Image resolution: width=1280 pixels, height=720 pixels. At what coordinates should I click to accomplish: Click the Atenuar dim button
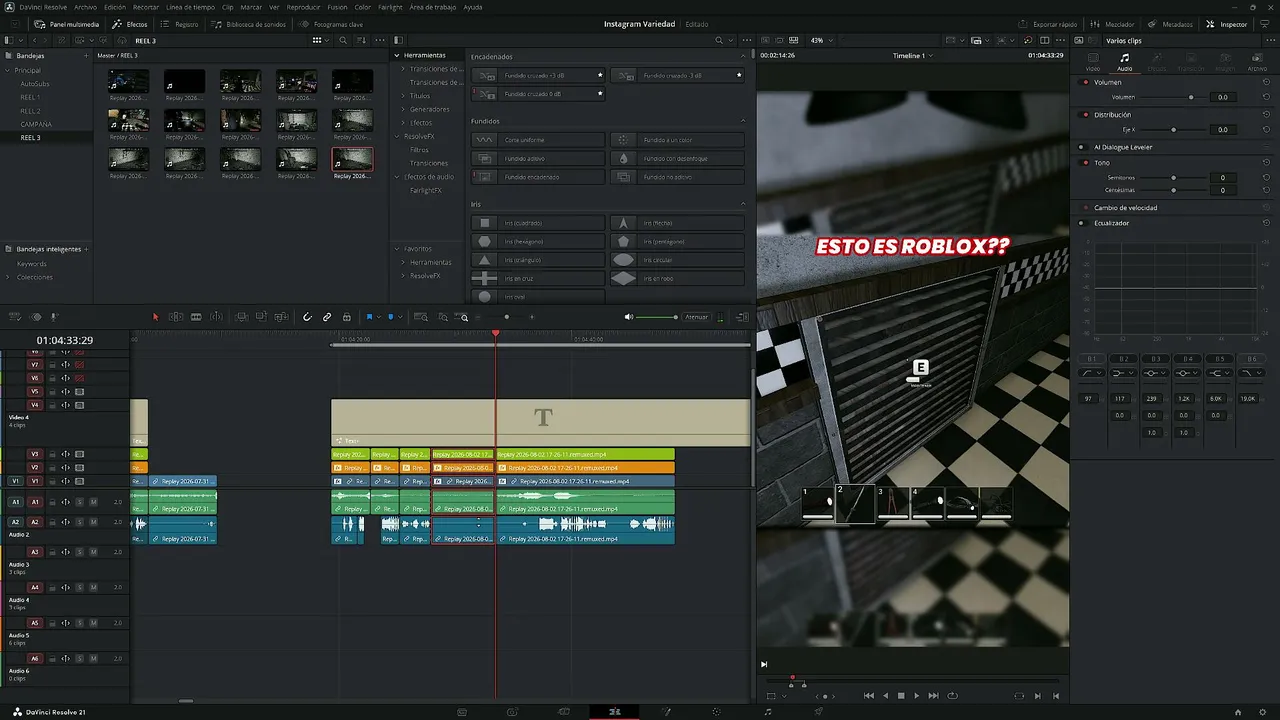coord(696,317)
